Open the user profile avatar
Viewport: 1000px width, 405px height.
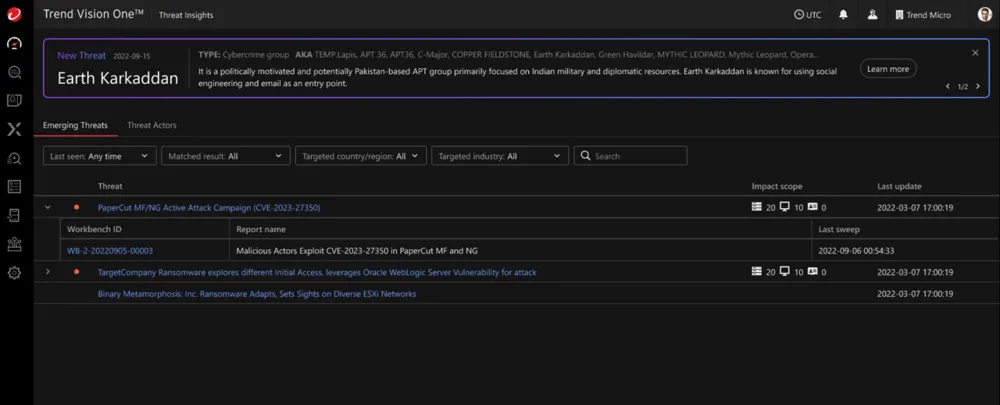click(x=984, y=15)
